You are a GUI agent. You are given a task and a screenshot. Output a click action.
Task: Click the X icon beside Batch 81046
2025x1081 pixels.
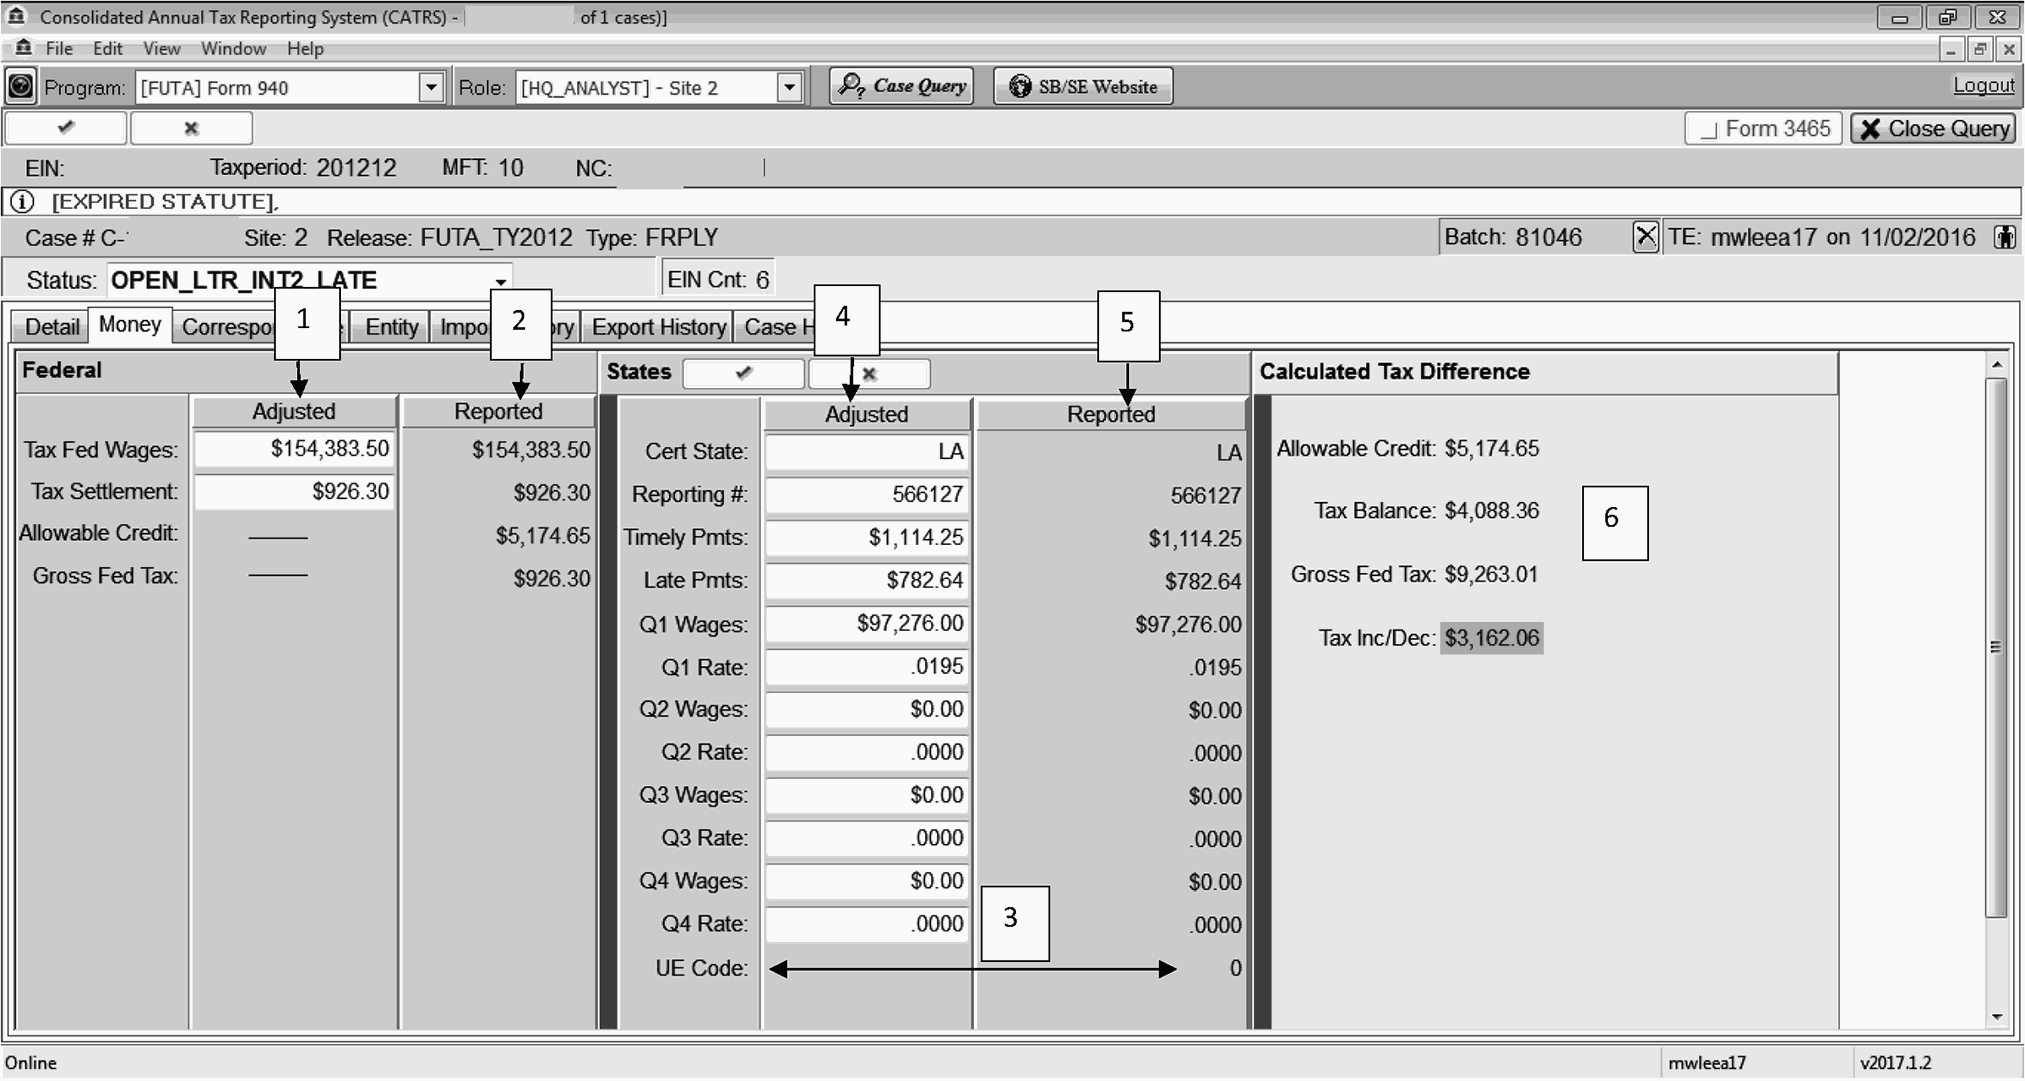tap(1645, 237)
